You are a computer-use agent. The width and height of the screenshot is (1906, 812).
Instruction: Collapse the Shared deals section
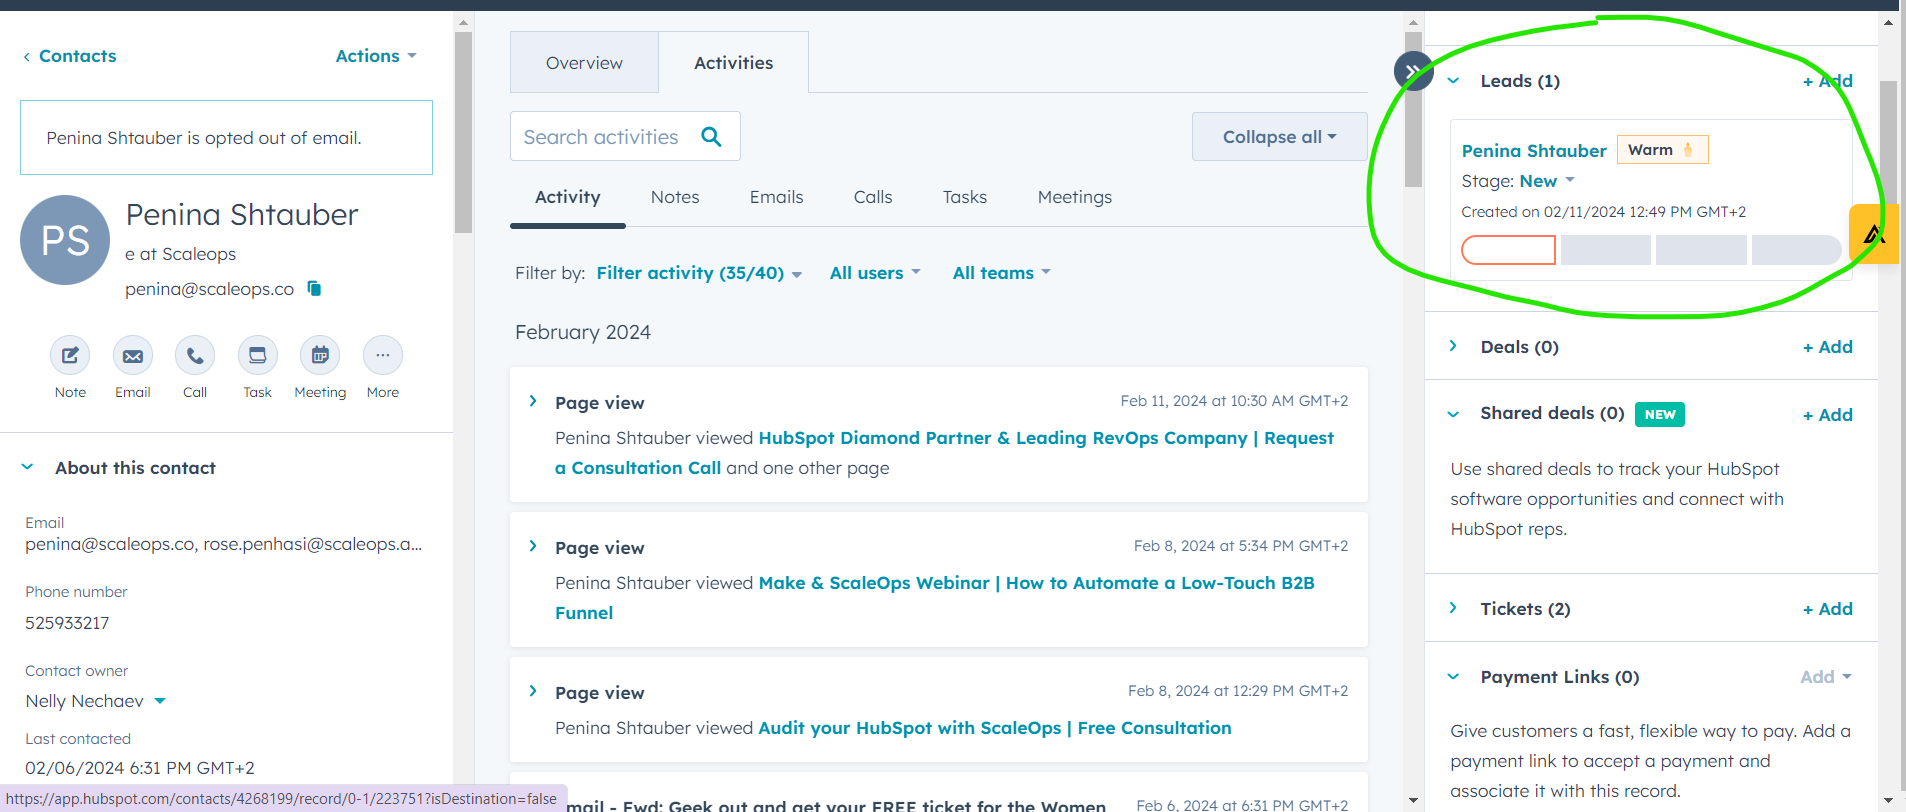point(1453,414)
